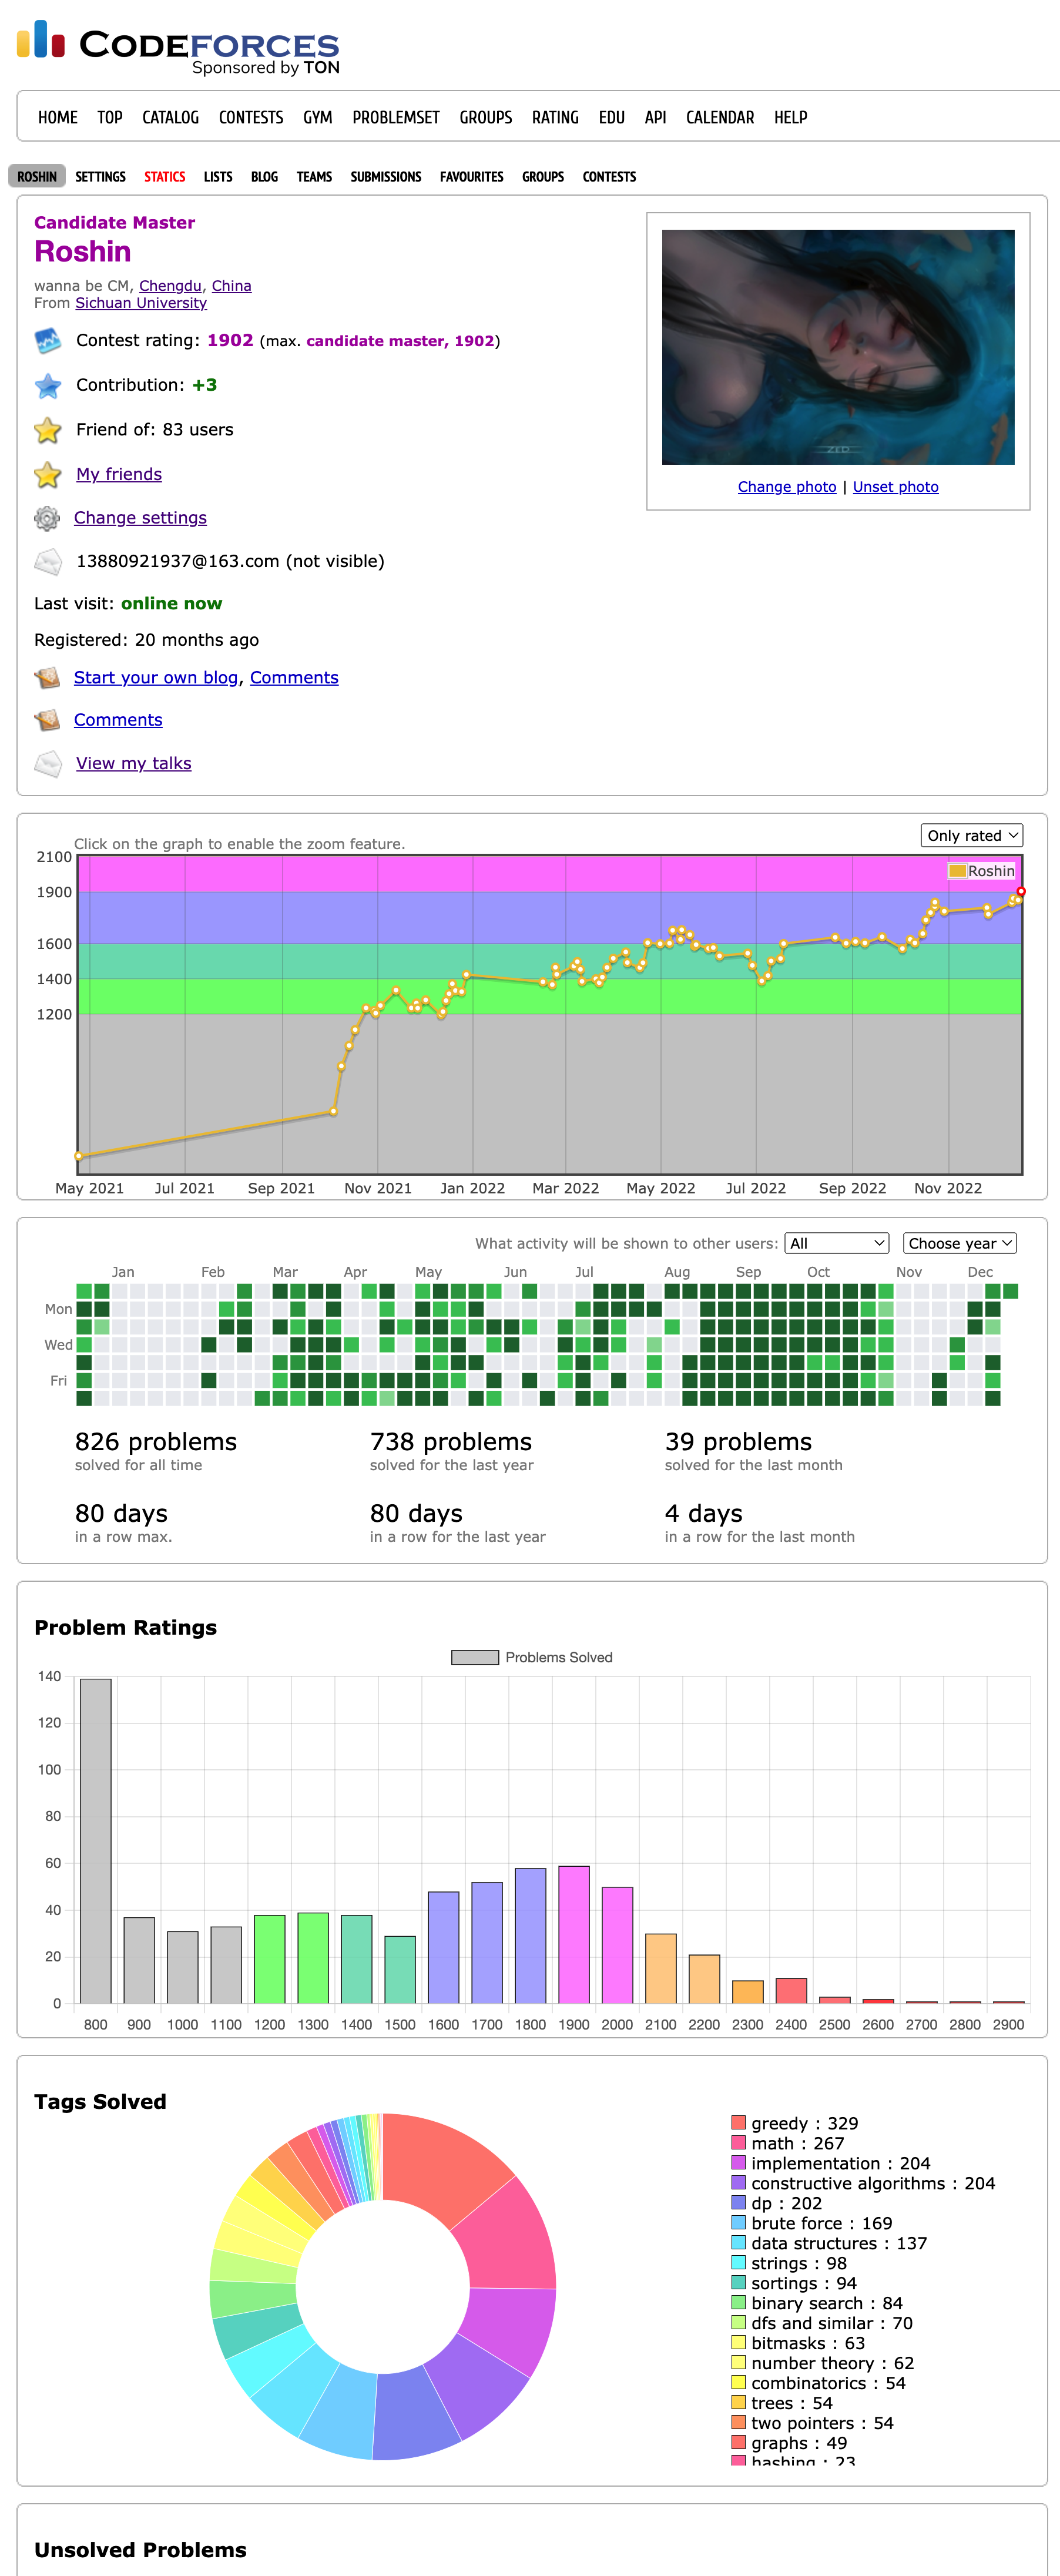Switch to the LISTS profile tab
The image size is (1060, 2576).
[x=218, y=177]
